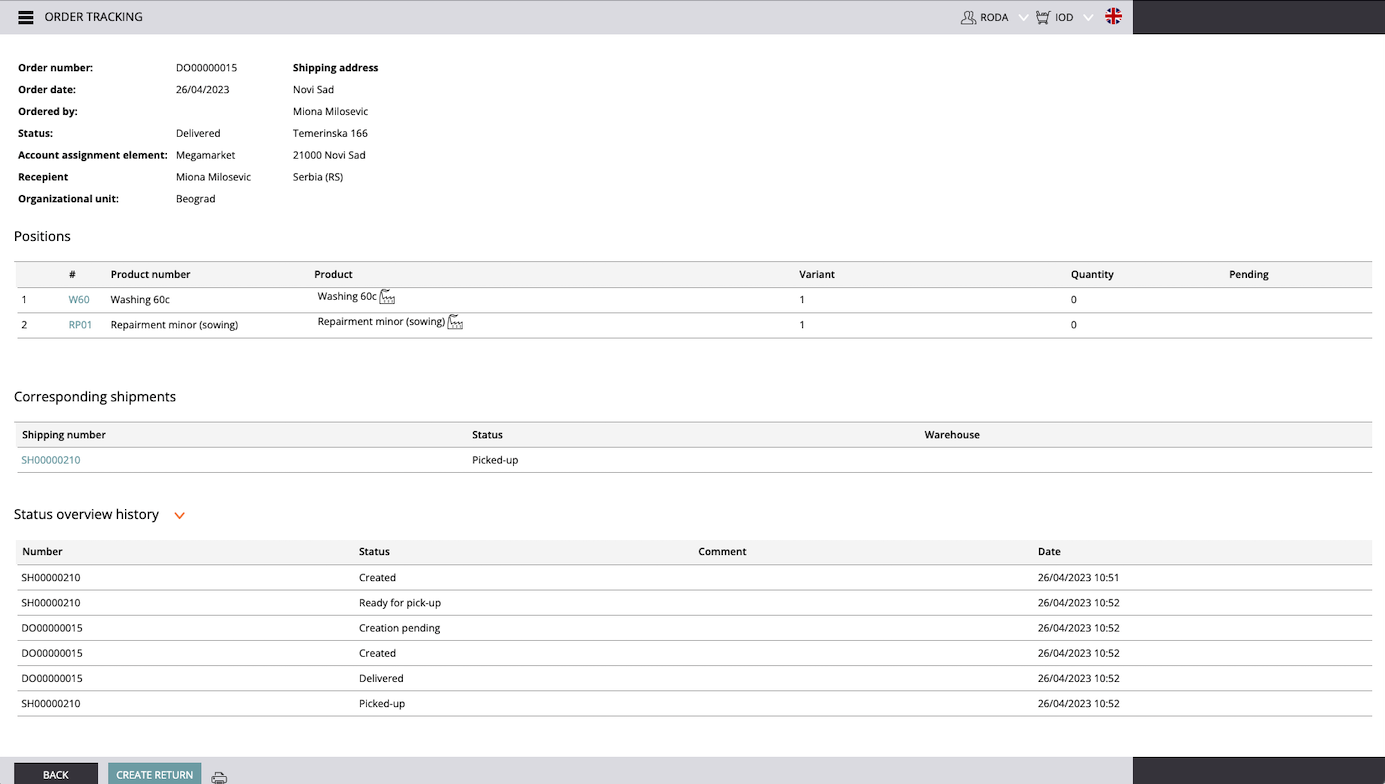Image resolution: width=1385 pixels, height=784 pixels.
Task: Open the RP01 product link
Action: click(x=80, y=325)
